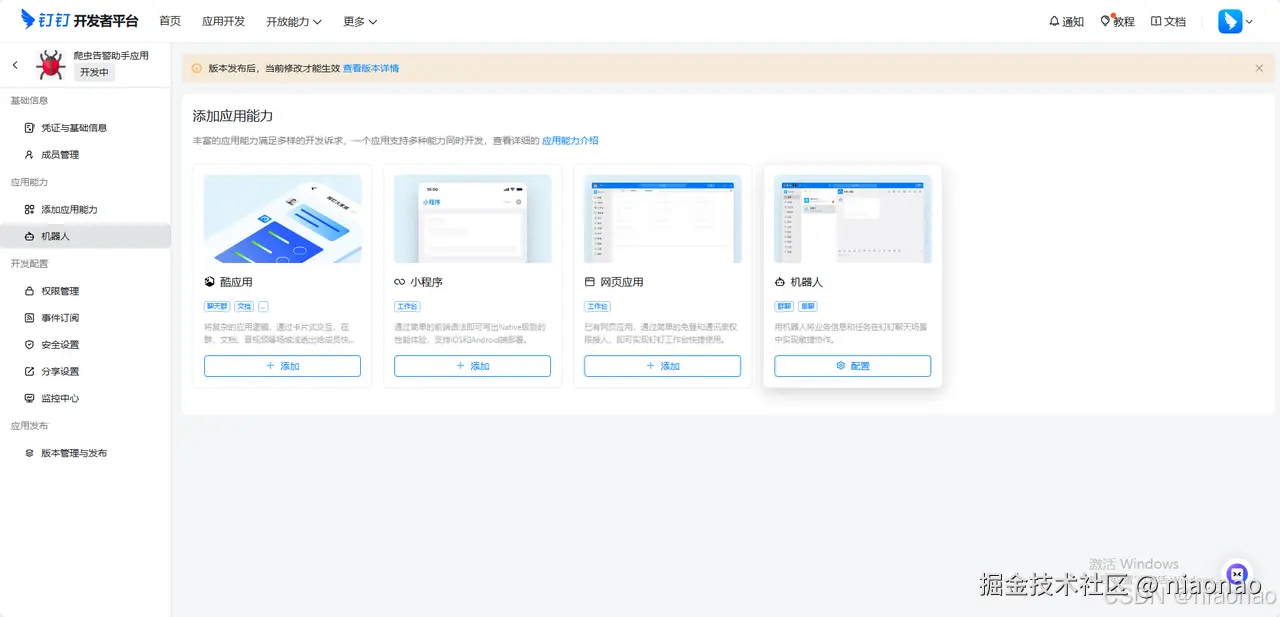
Task: Click the 配置 button for 机器人
Action: click(851, 366)
